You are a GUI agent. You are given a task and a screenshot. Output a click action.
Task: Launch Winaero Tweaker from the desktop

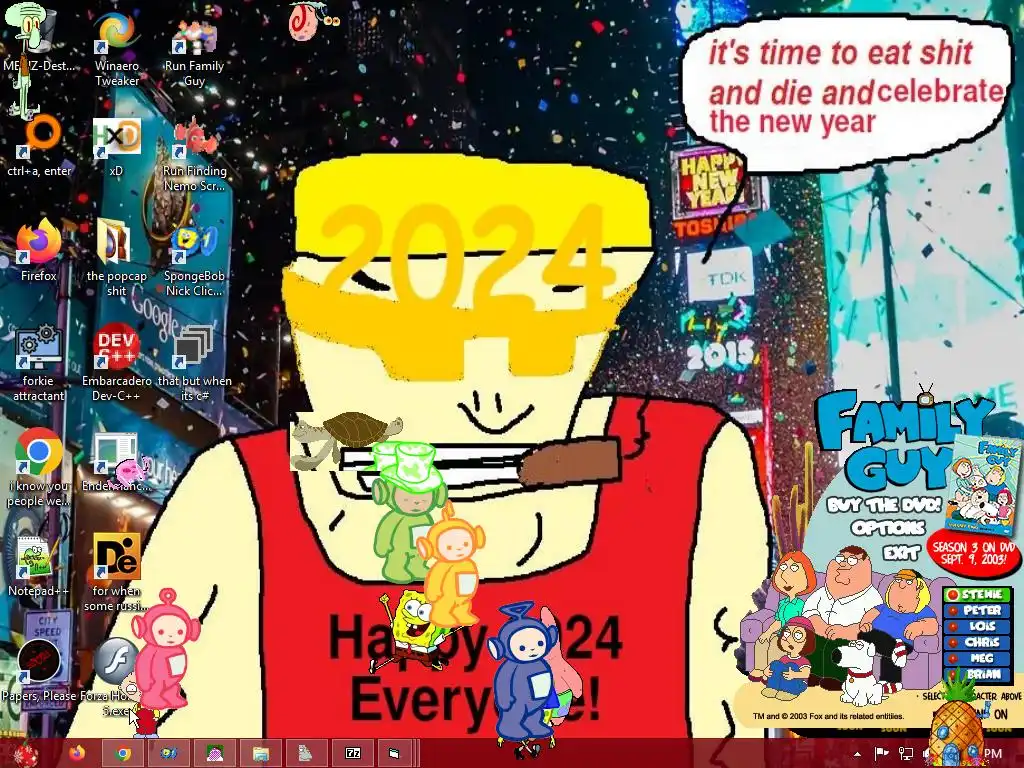pos(116,49)
